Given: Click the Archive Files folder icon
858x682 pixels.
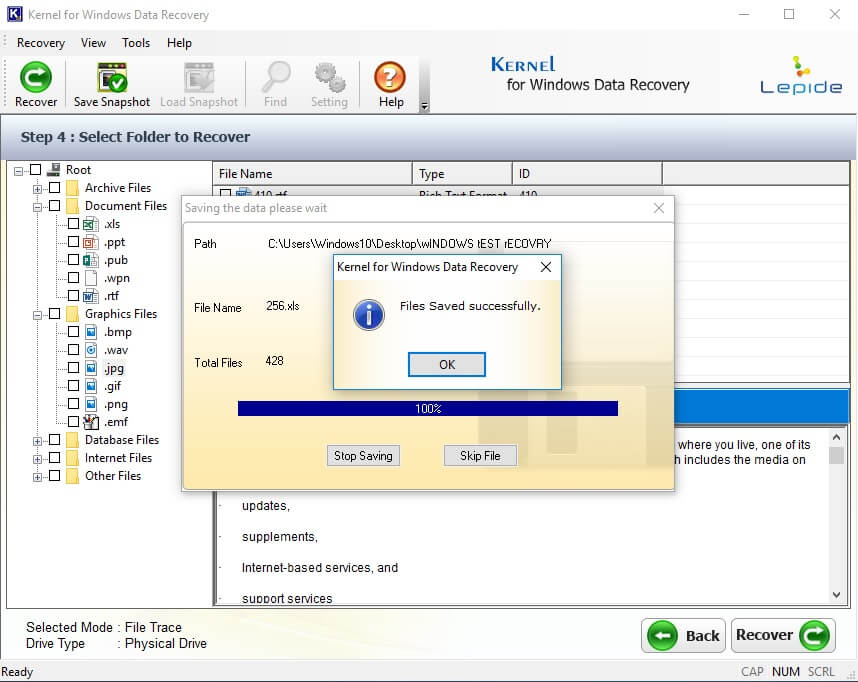Looking at the screenshot, I should [x=72, y=188].
